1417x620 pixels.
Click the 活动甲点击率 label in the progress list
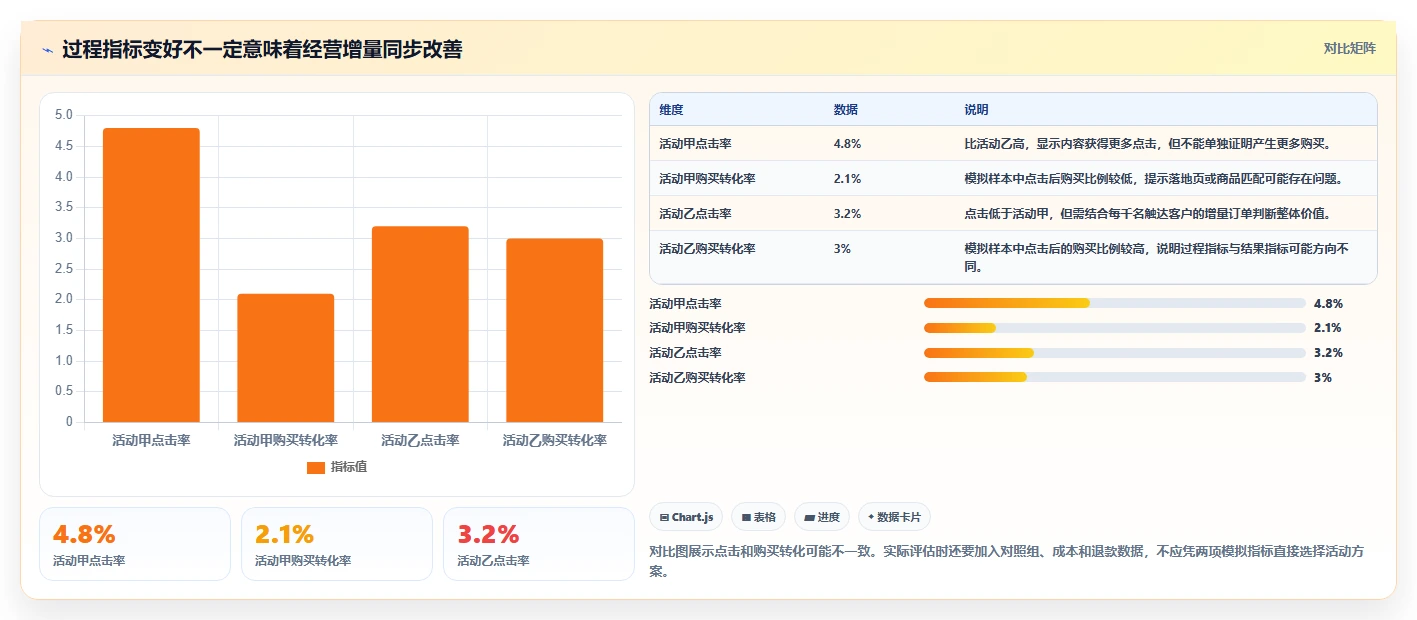685,303
